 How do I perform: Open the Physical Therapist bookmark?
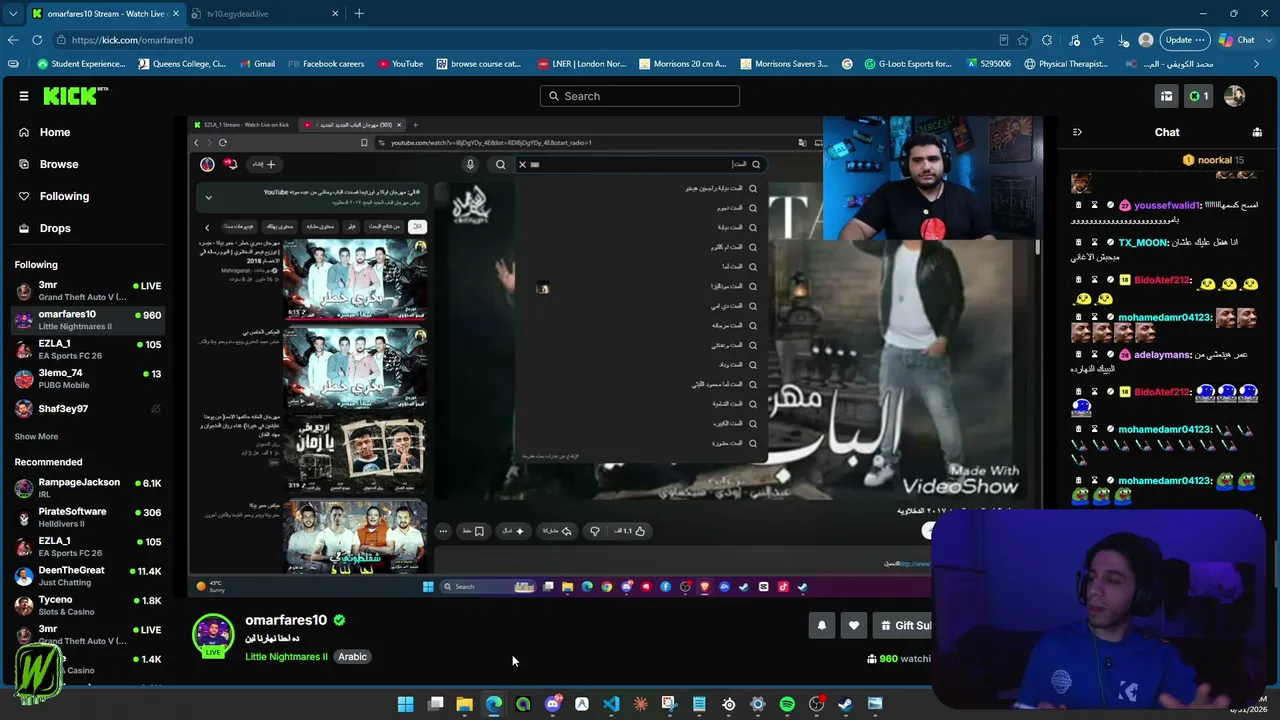(1066, 64)
